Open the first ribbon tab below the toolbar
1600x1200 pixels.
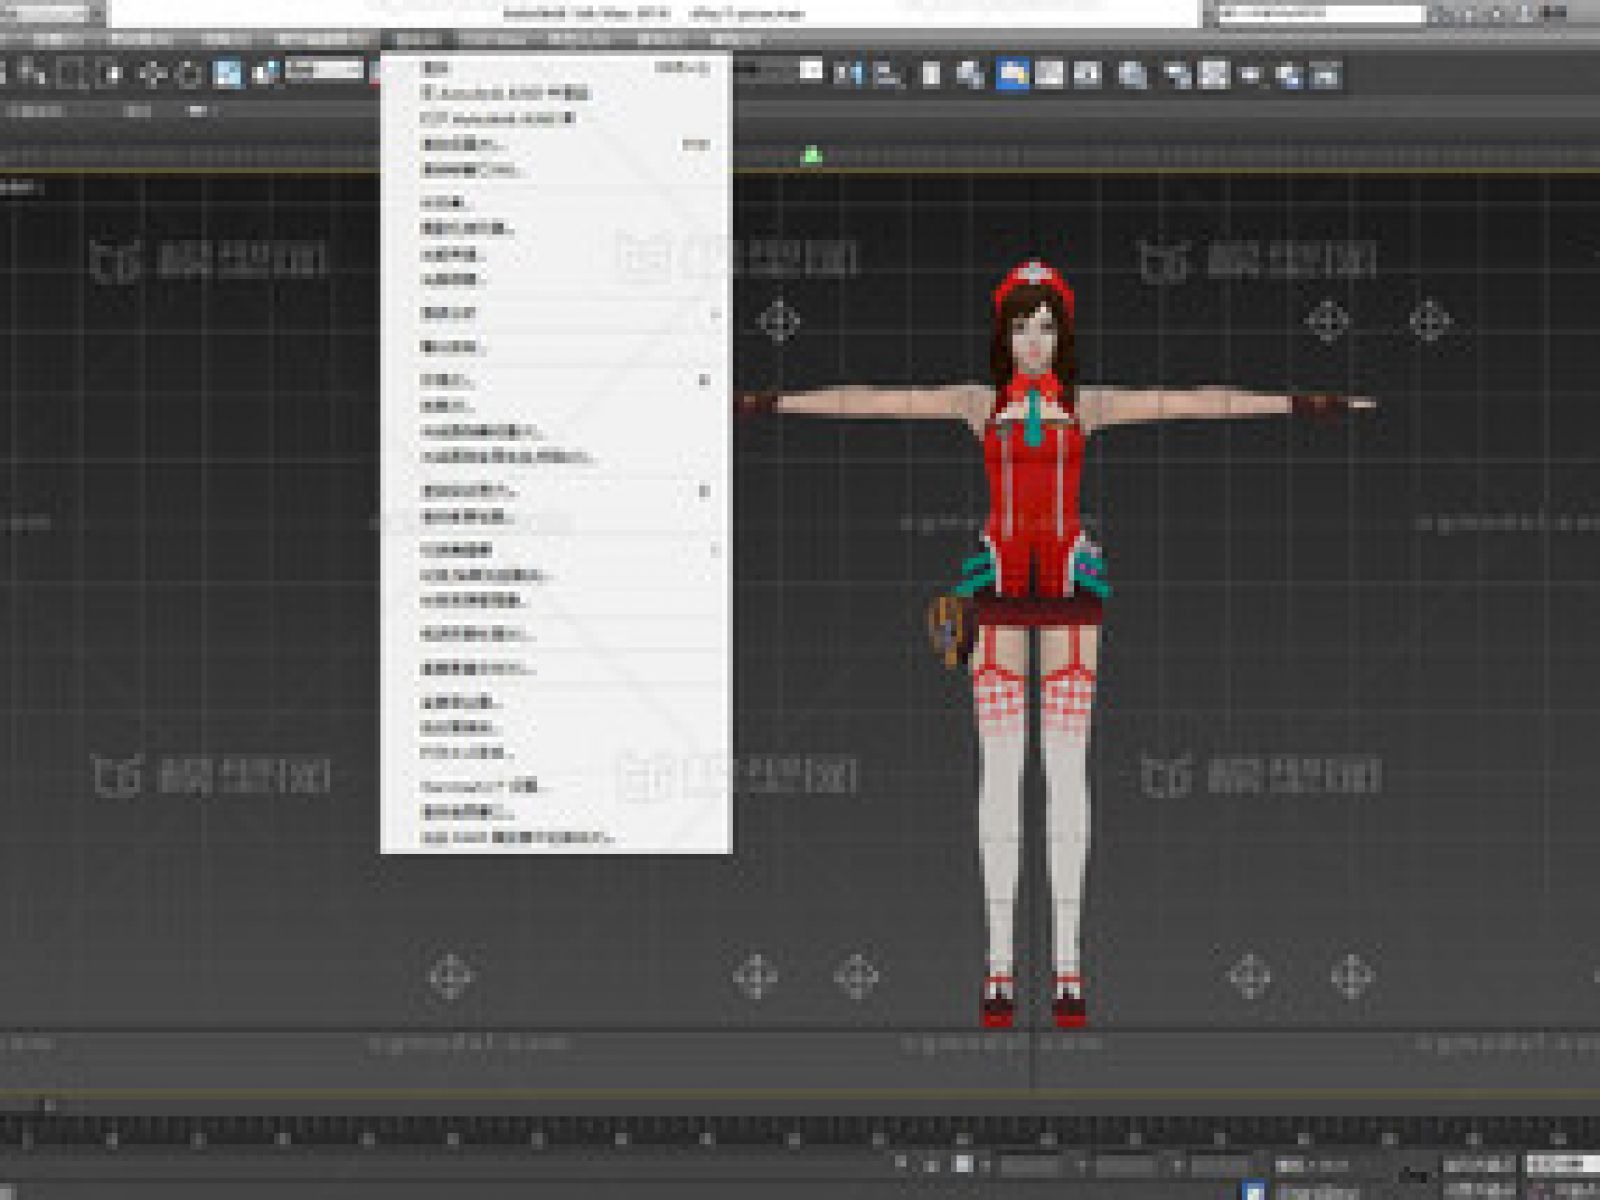pos(35,111)
